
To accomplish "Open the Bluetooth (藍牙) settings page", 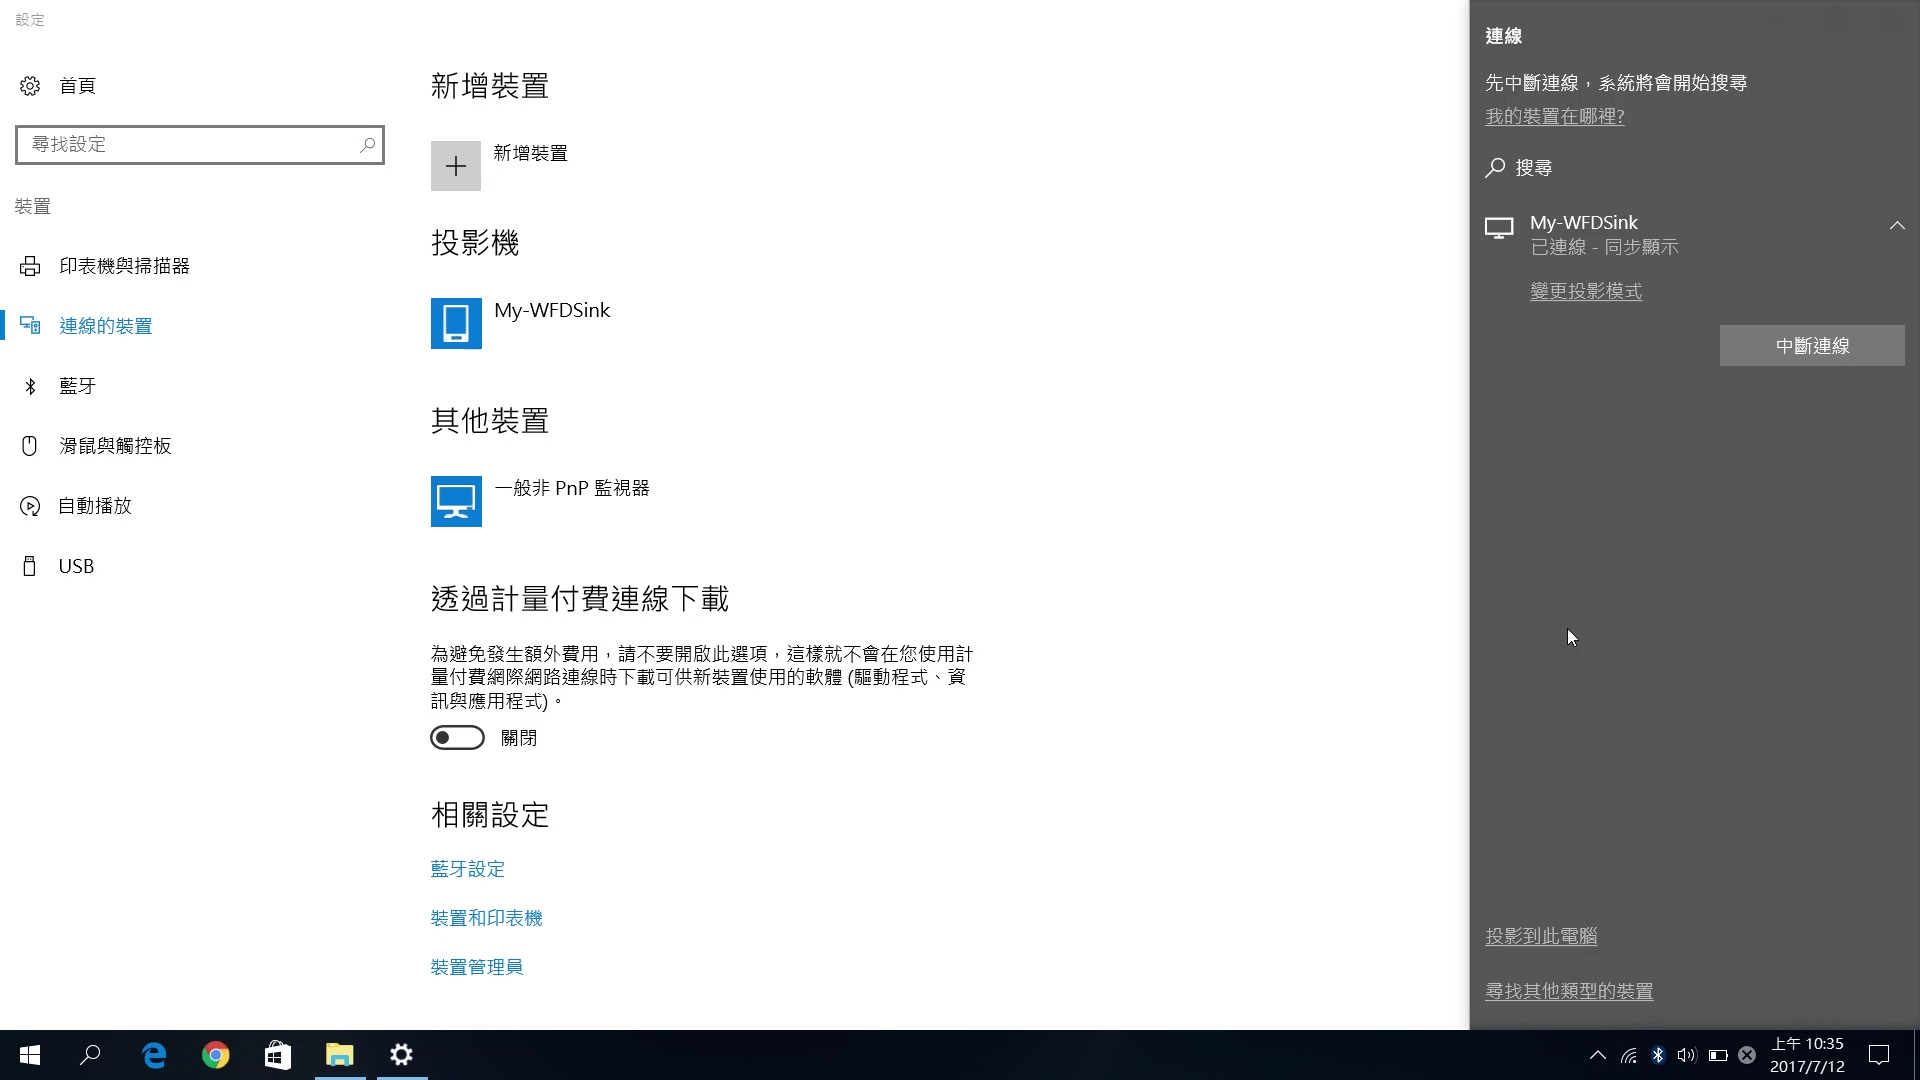I will 77,386.
